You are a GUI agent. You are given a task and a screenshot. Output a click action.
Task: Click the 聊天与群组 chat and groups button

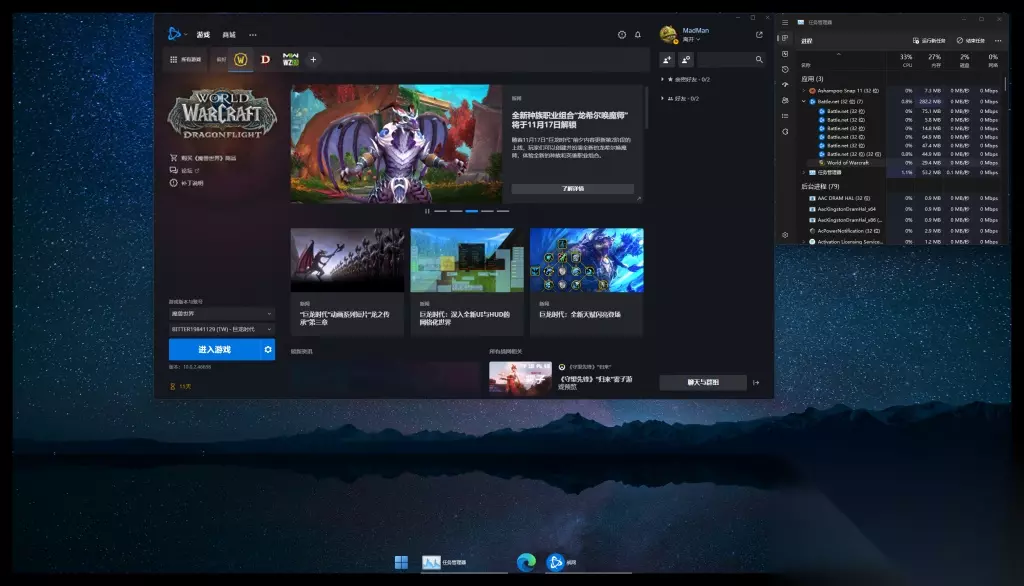[702, 382]
